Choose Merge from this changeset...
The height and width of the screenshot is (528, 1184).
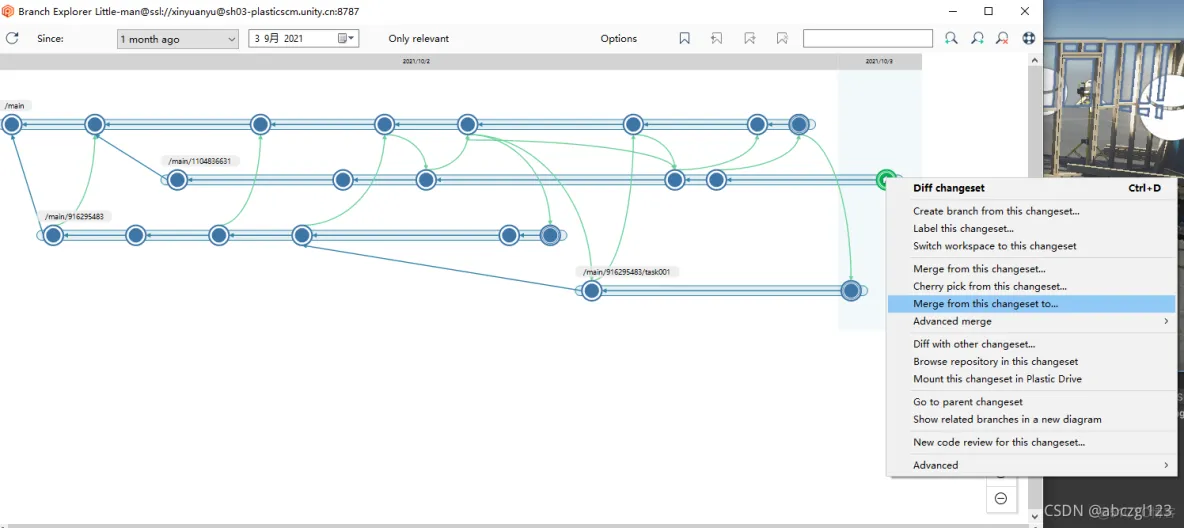(x=1031, y=269)
